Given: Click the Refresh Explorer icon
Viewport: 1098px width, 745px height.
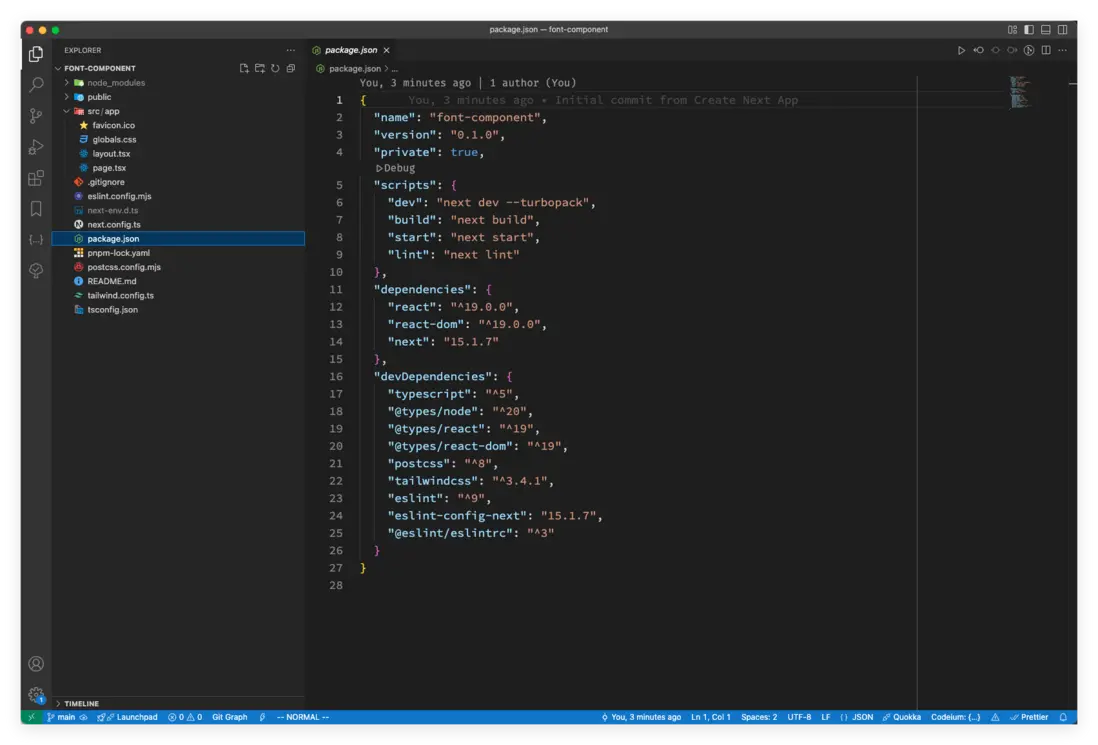Looking at the screenshot, I should [x=275, y=68].
